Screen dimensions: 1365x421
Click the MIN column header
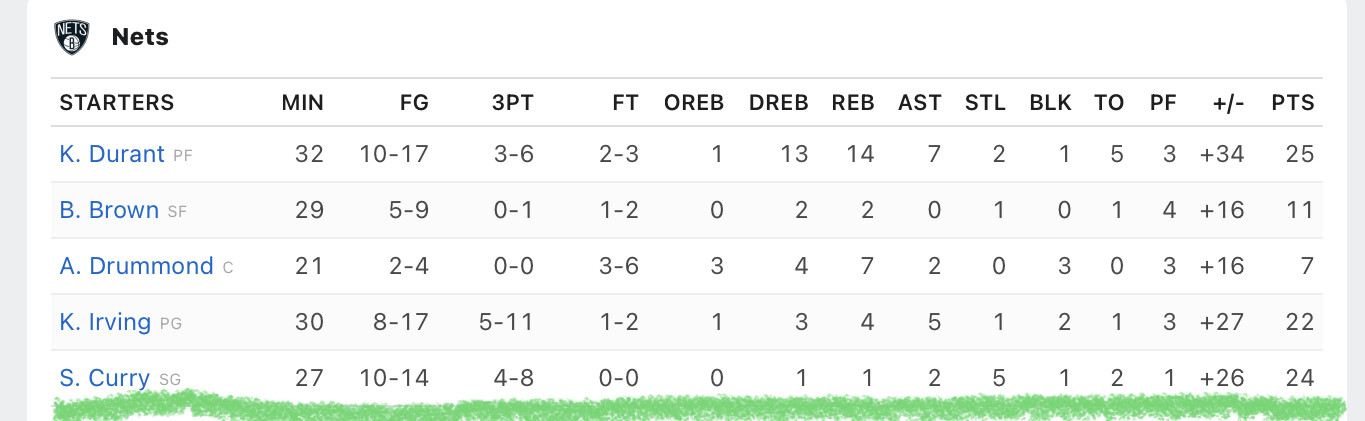point(303,102)
